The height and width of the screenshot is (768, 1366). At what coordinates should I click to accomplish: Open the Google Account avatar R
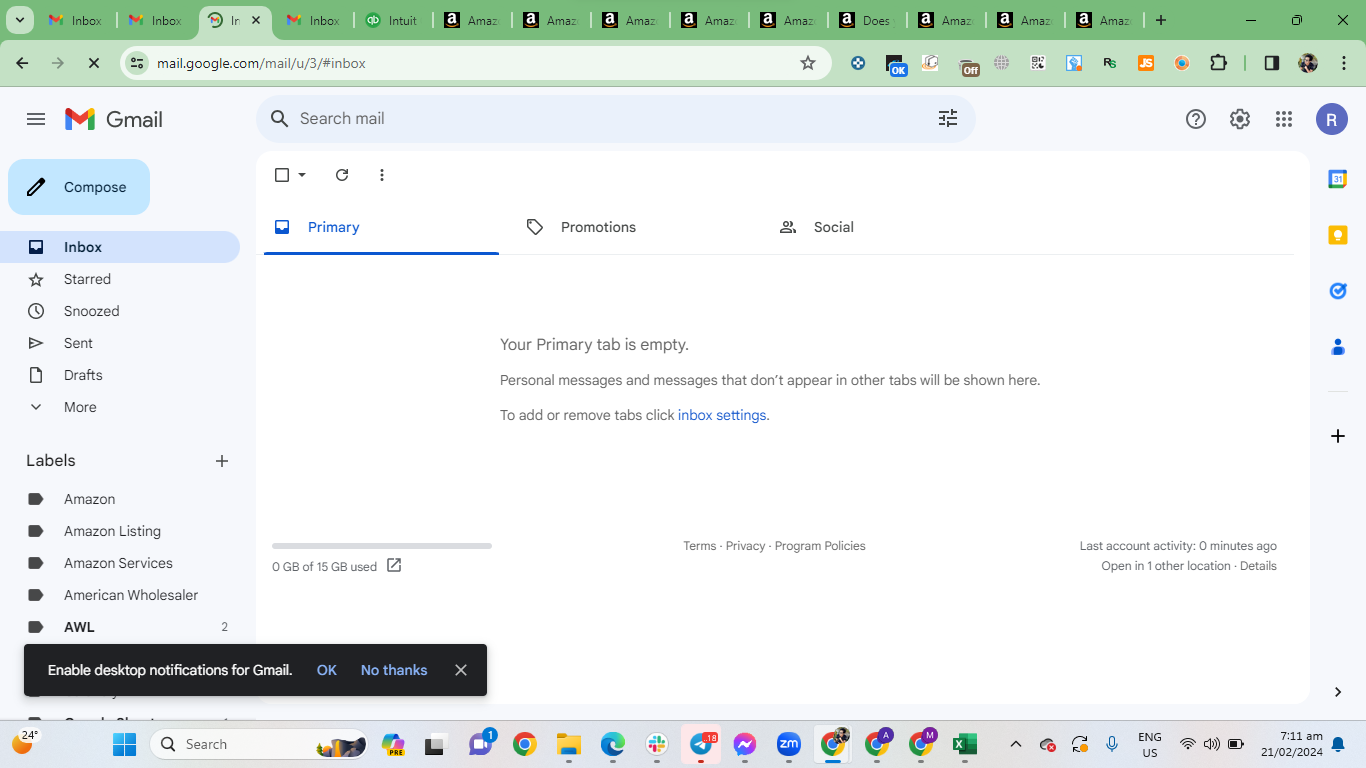[x=1331, y=119]
